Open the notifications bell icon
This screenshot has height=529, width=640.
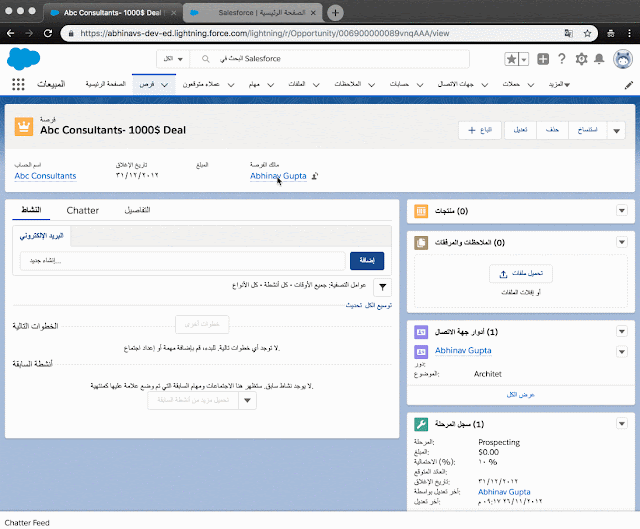pyautogui.click(x=599, y=59)
